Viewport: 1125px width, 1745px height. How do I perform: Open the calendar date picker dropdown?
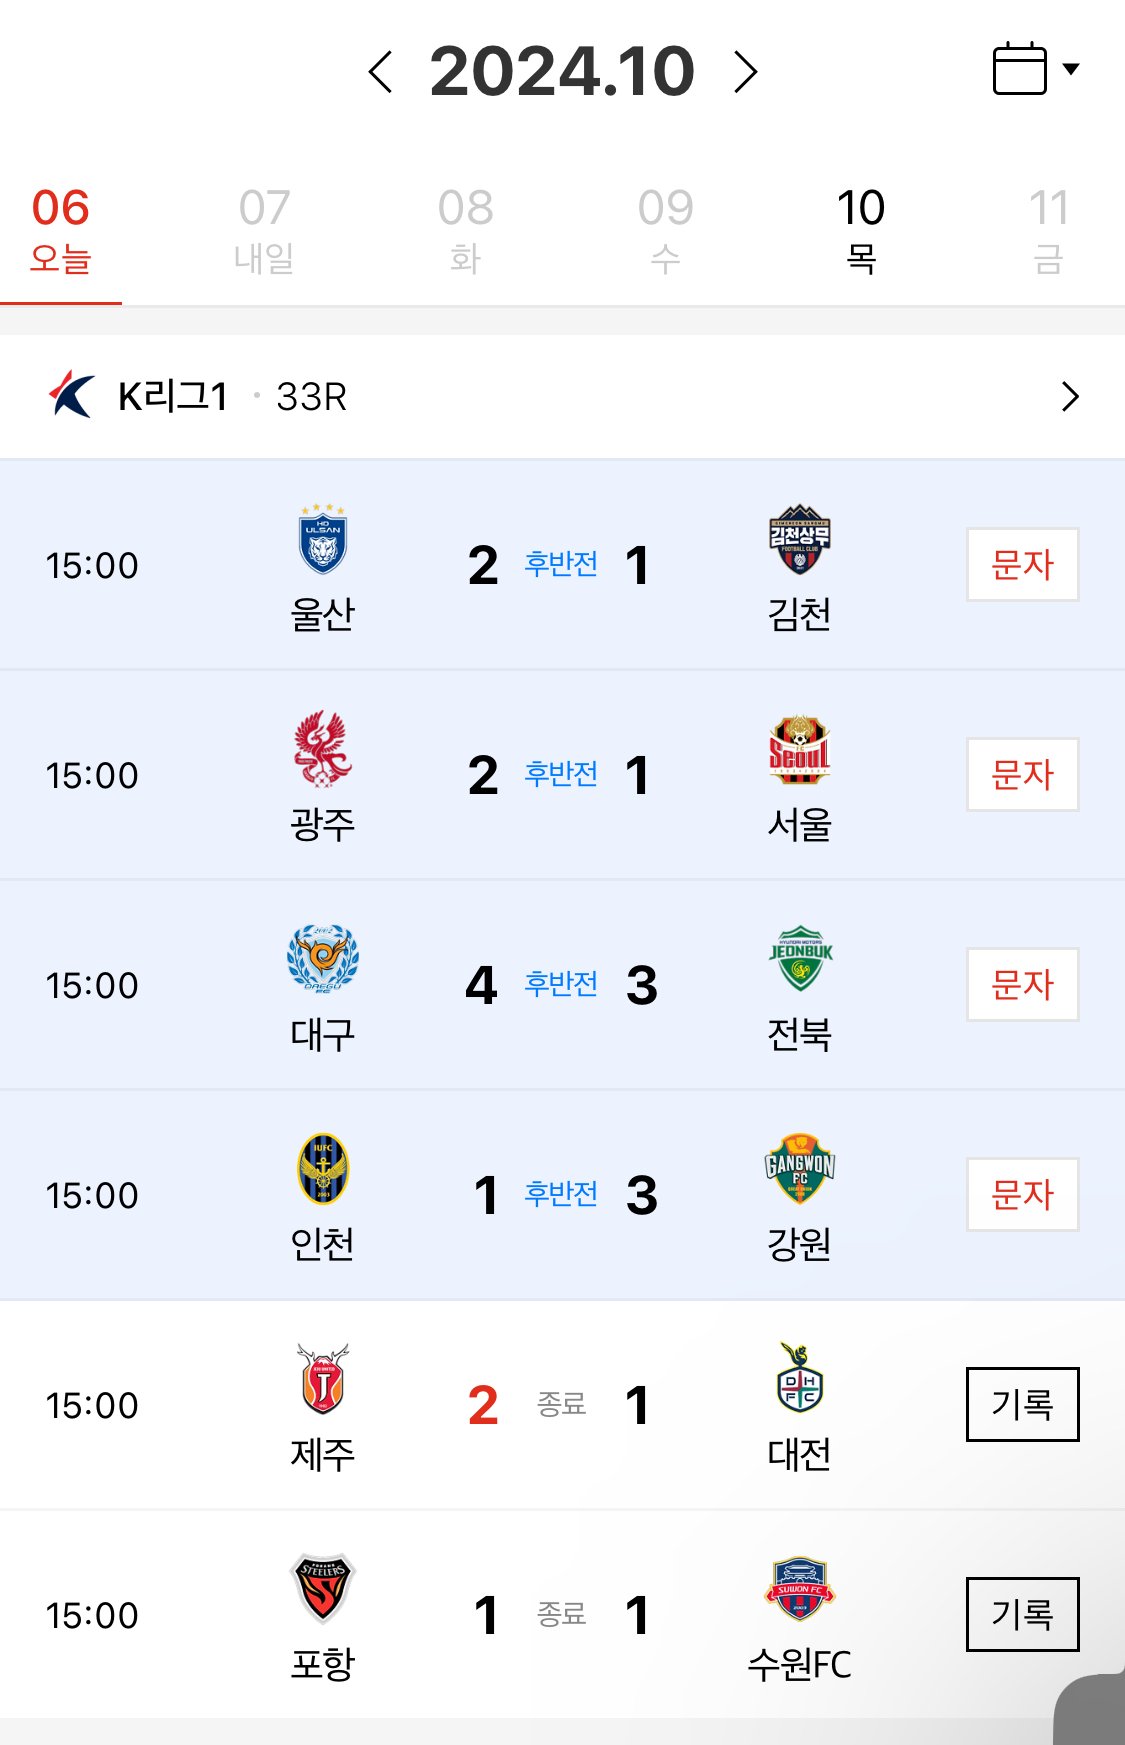click(x=1034, y=69)
